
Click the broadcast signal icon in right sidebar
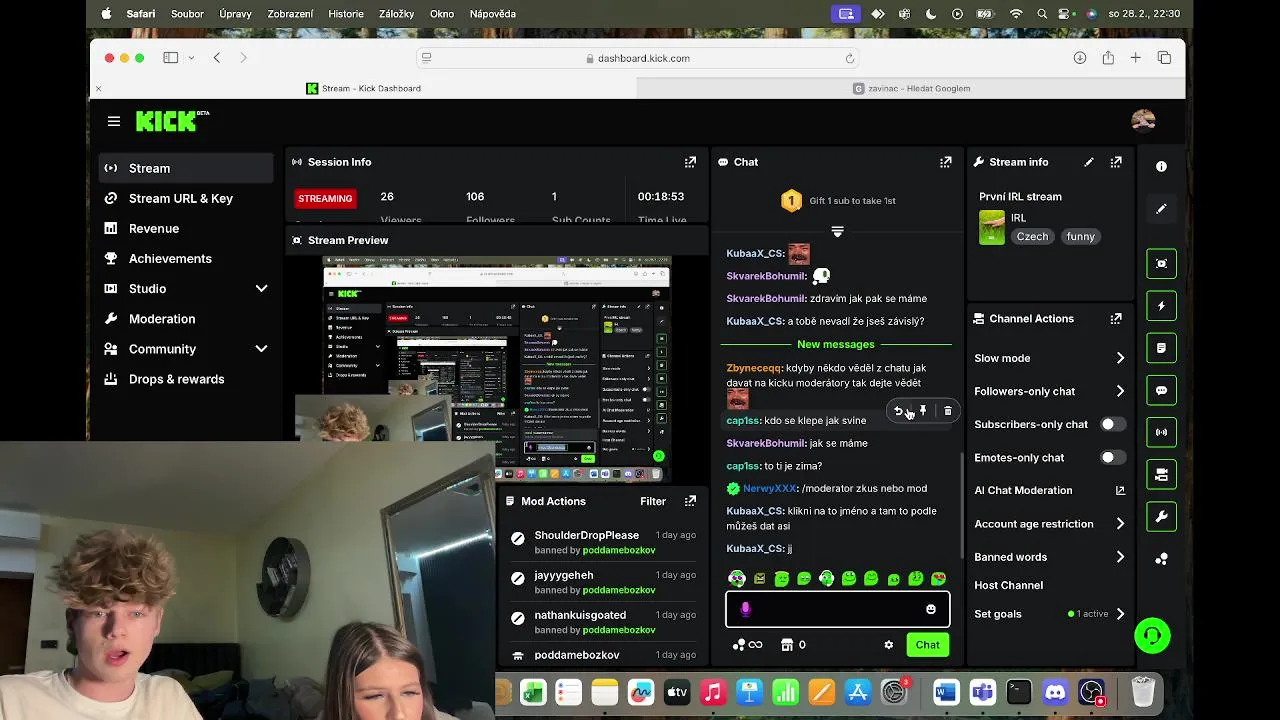tap(1161, 433)
